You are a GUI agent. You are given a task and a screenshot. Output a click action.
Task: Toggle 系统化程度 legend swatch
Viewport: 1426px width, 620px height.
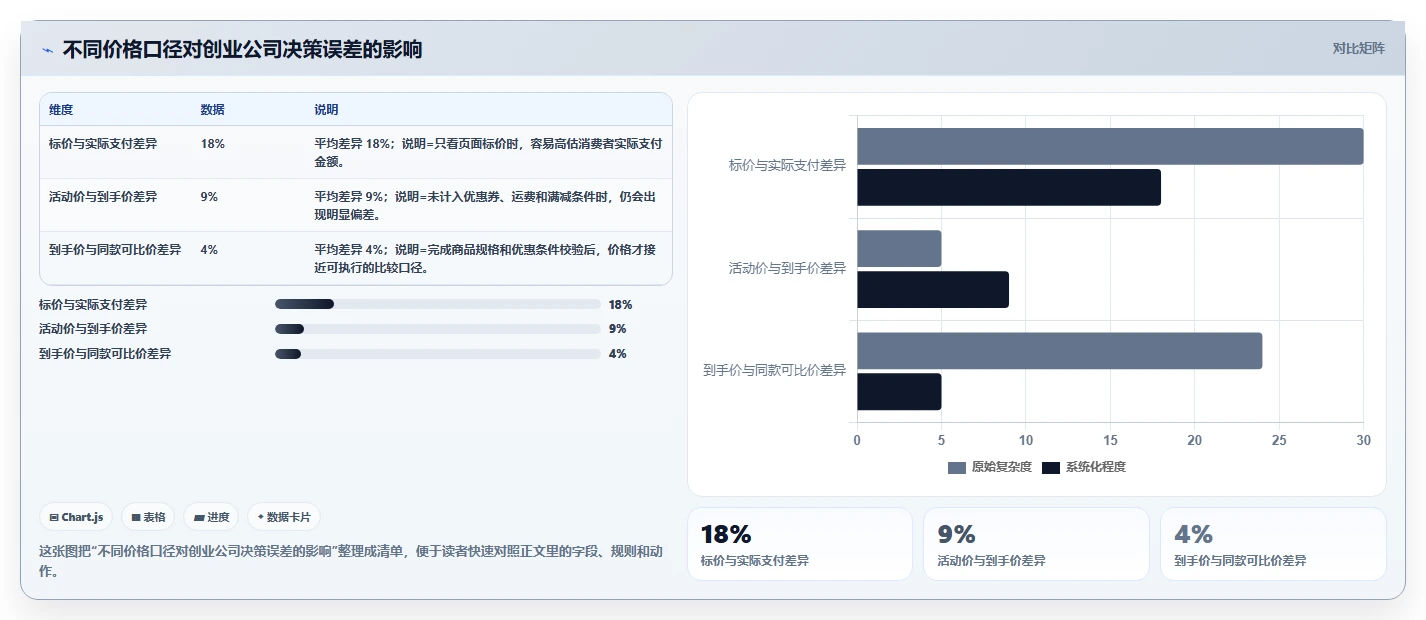pyautogui.click(x=1051, y=468)
